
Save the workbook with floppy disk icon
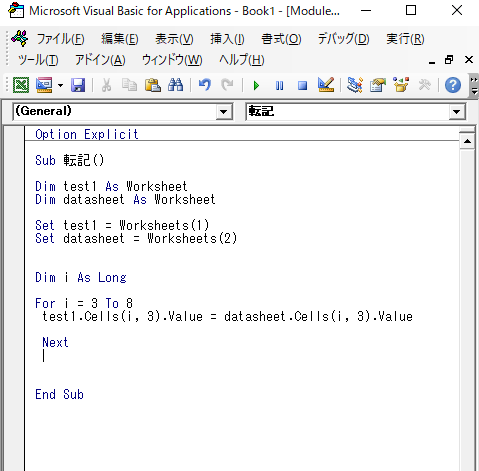pos(78,85)
